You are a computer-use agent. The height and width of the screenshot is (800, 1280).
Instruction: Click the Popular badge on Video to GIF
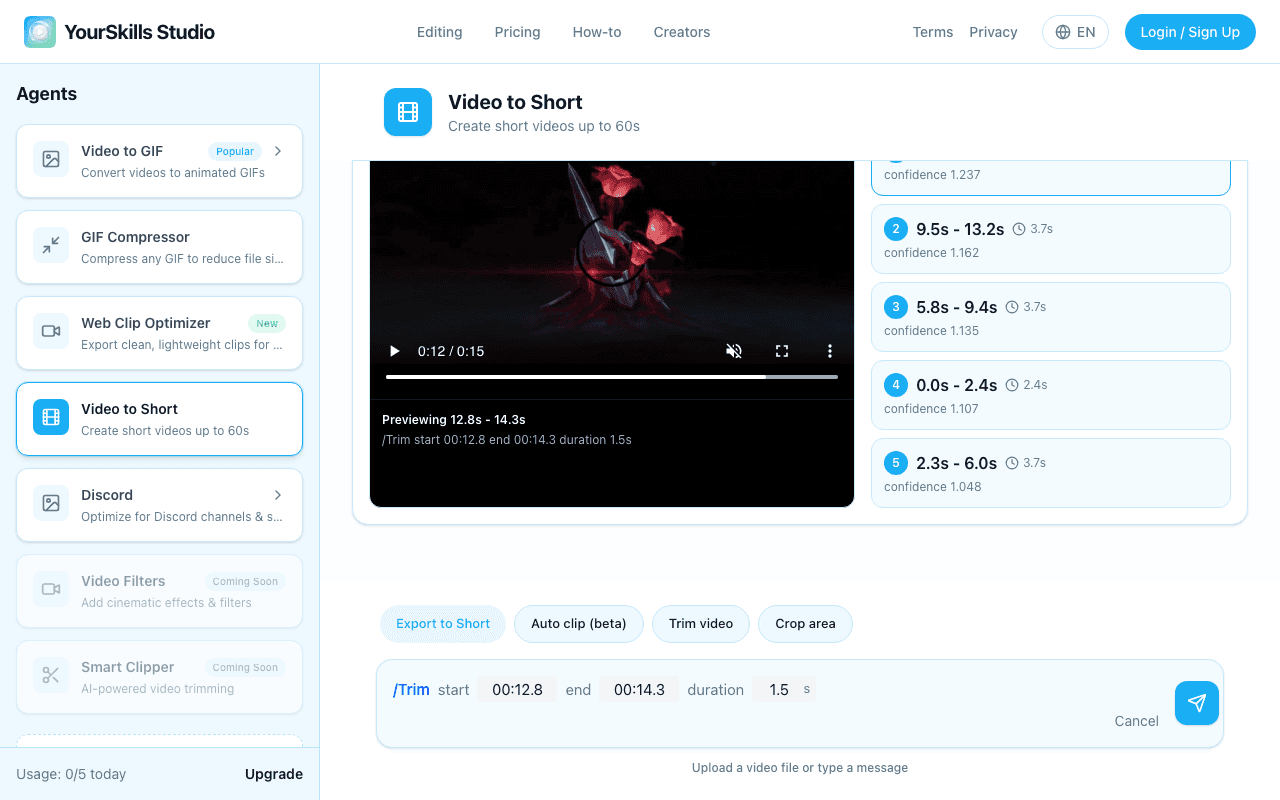pos(235,151)
